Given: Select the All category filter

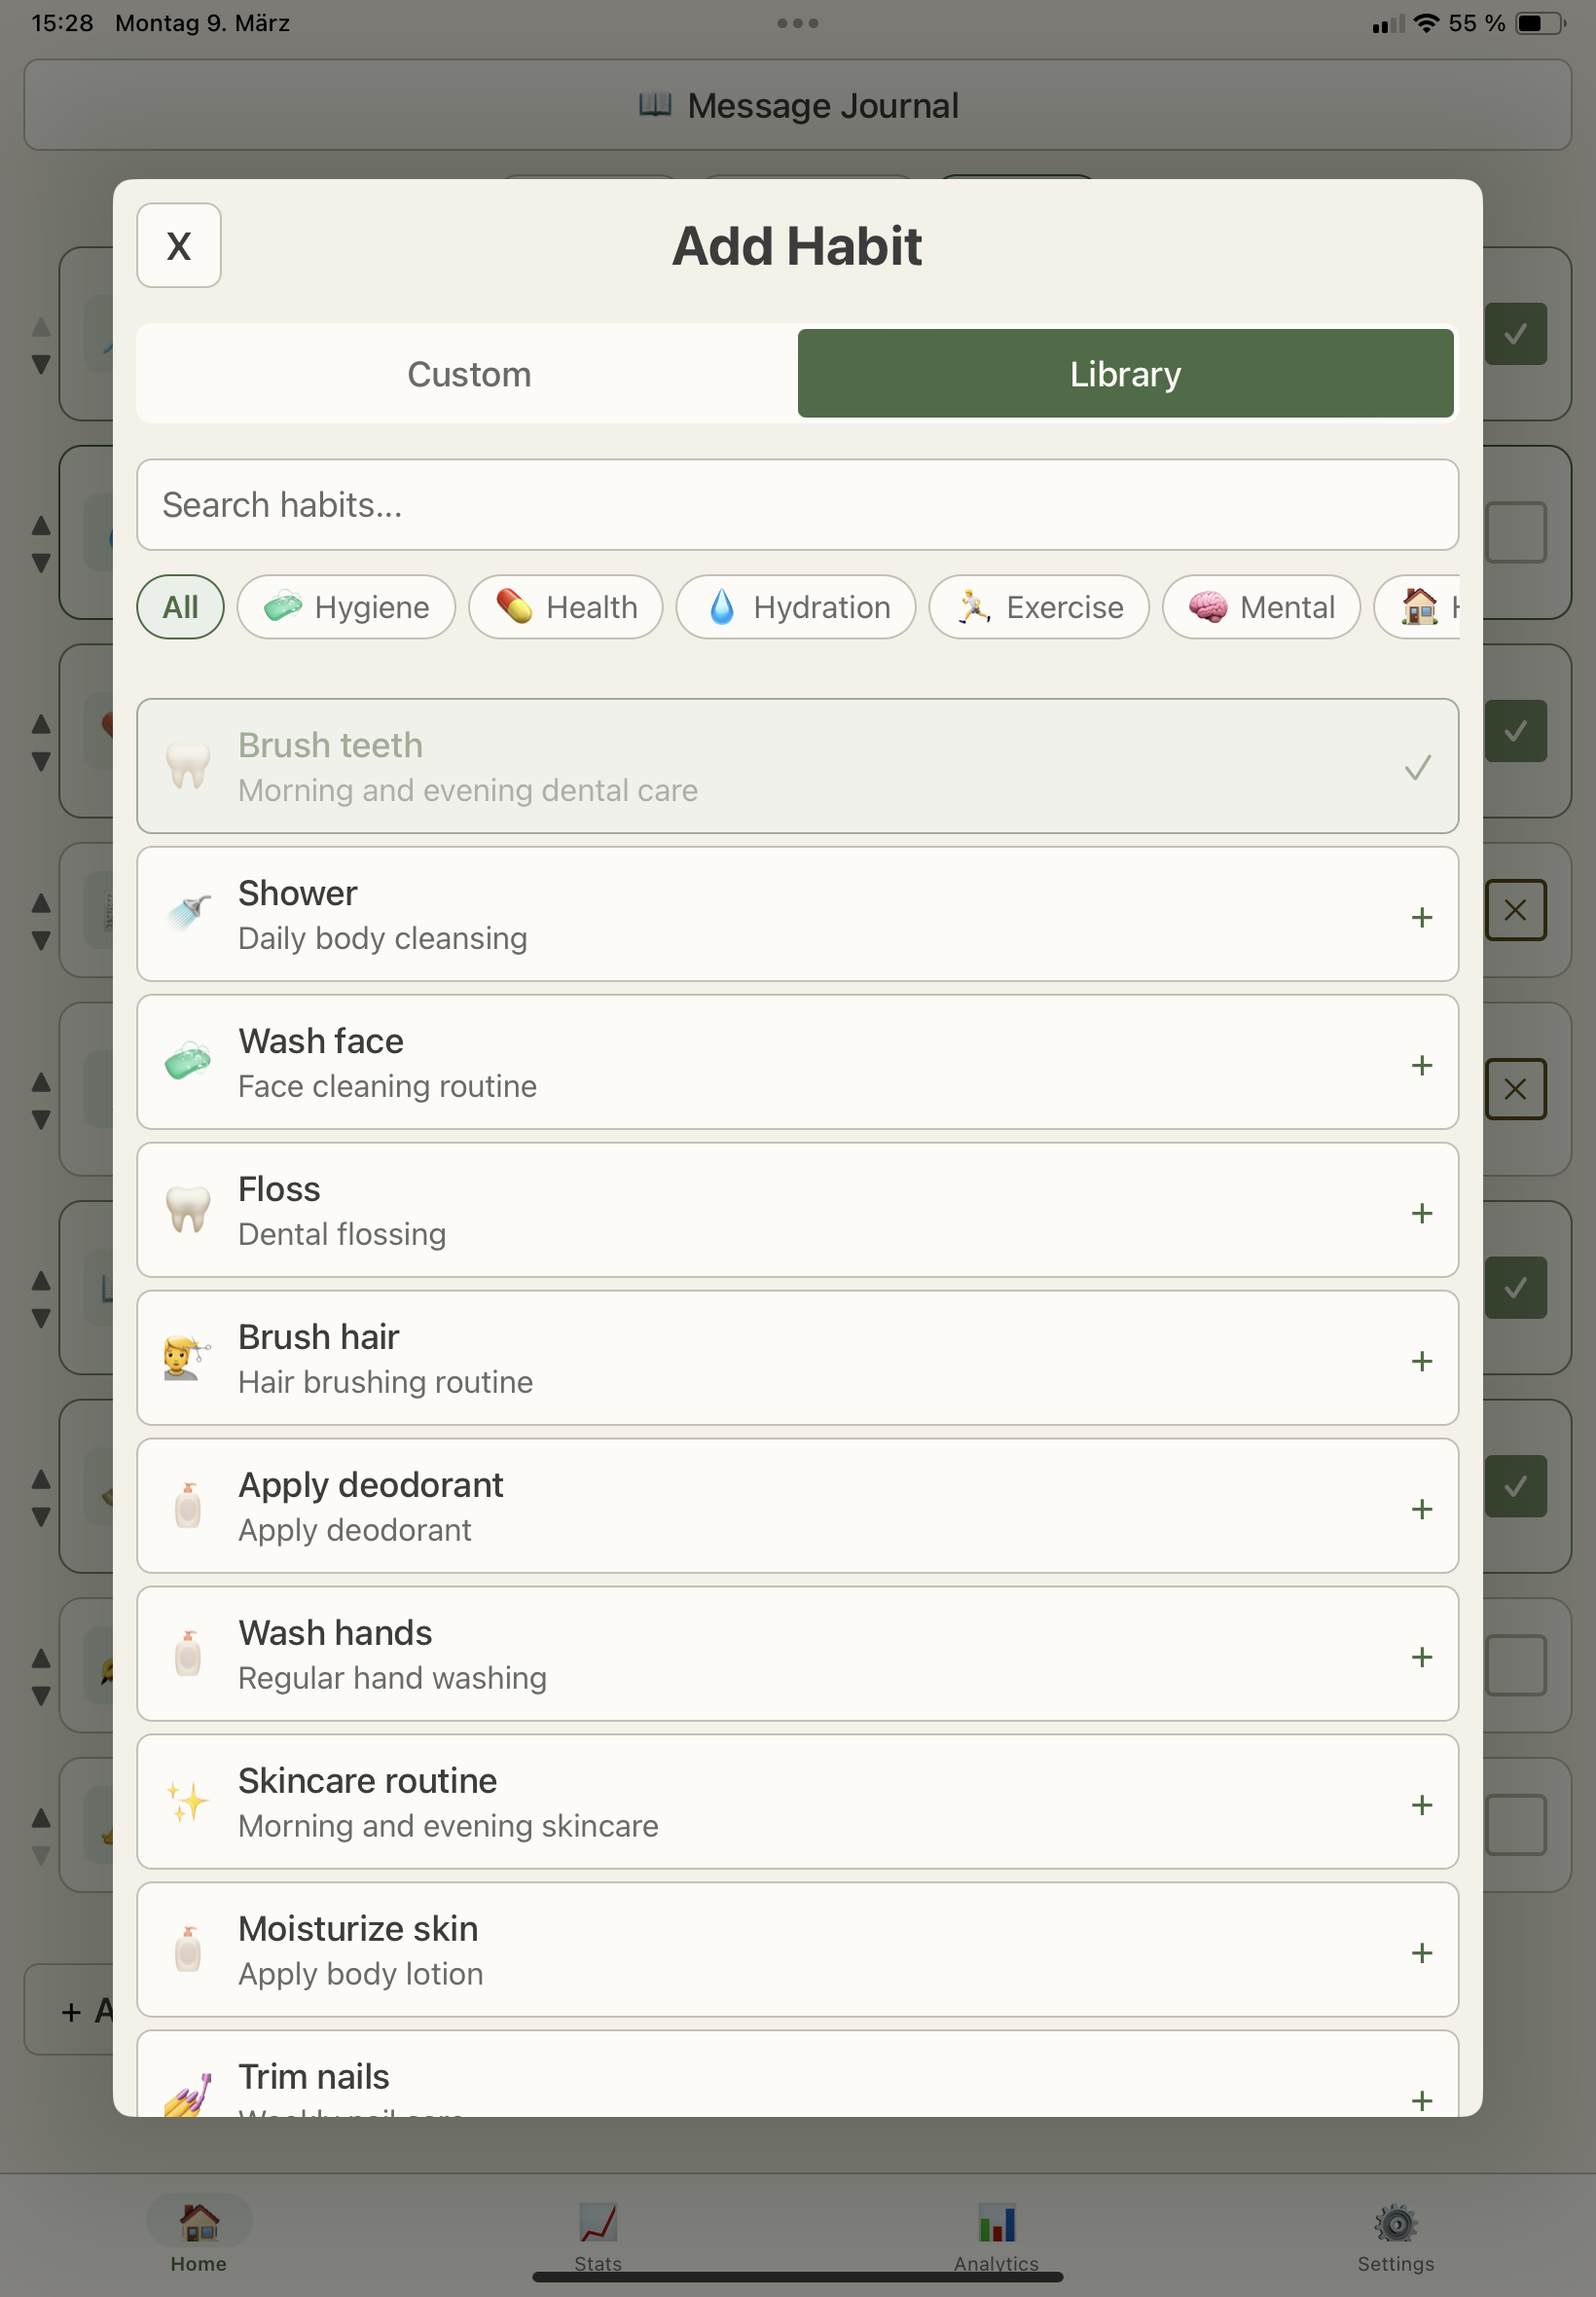Looking at the screenshot, I should 180,607.
